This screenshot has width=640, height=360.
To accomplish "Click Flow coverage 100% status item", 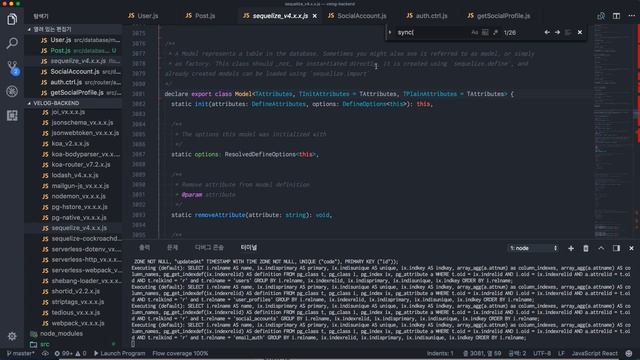I will click(x=180, y=353).
